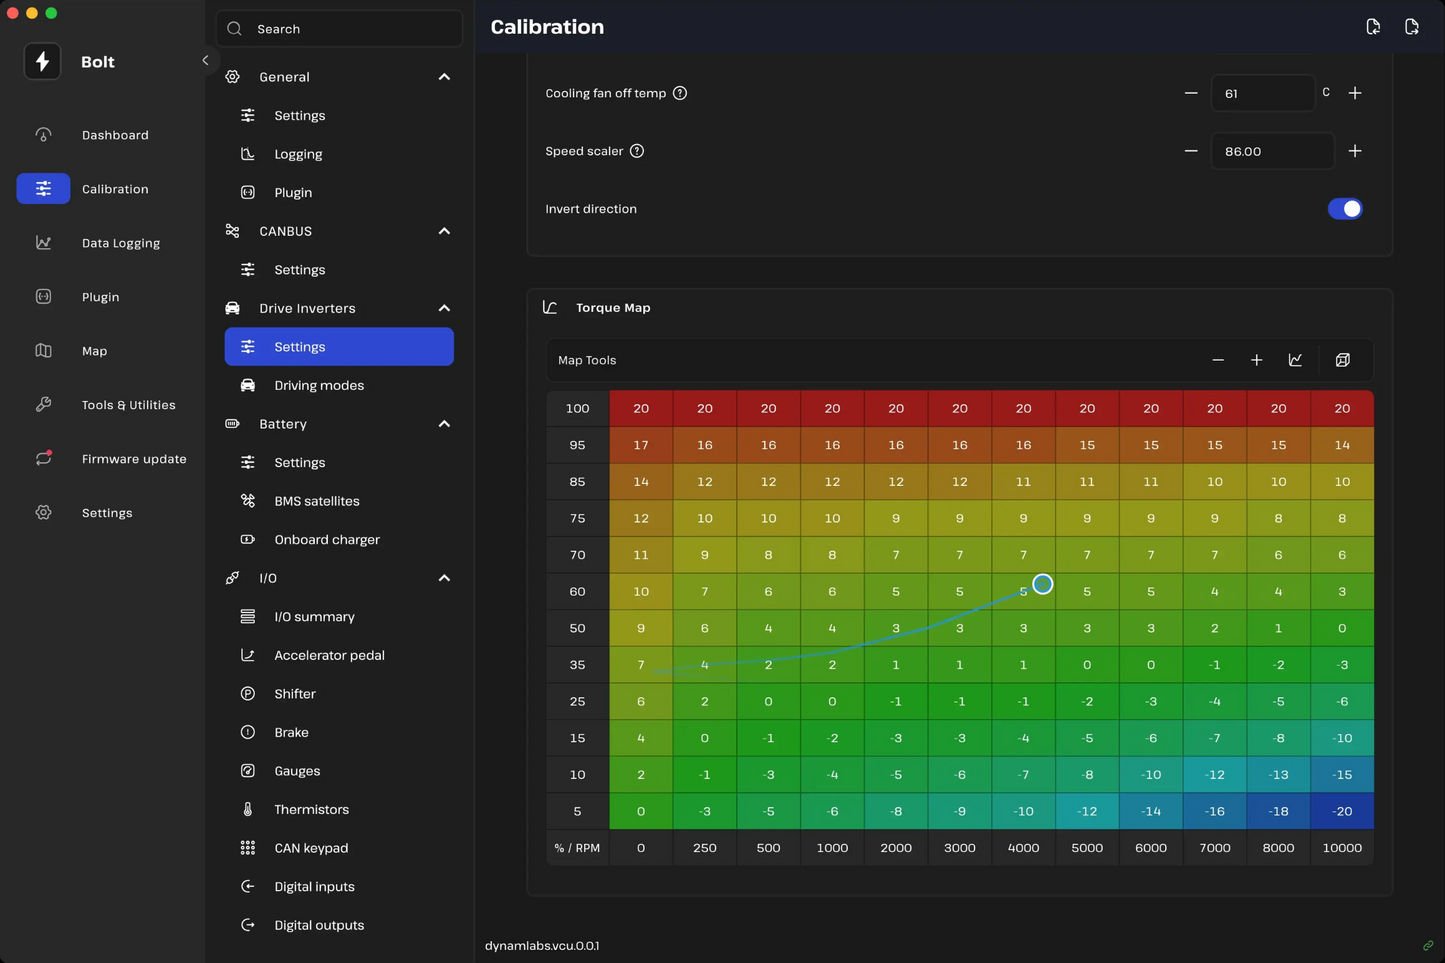Open BMS satellites under Battery

point(316,501)
